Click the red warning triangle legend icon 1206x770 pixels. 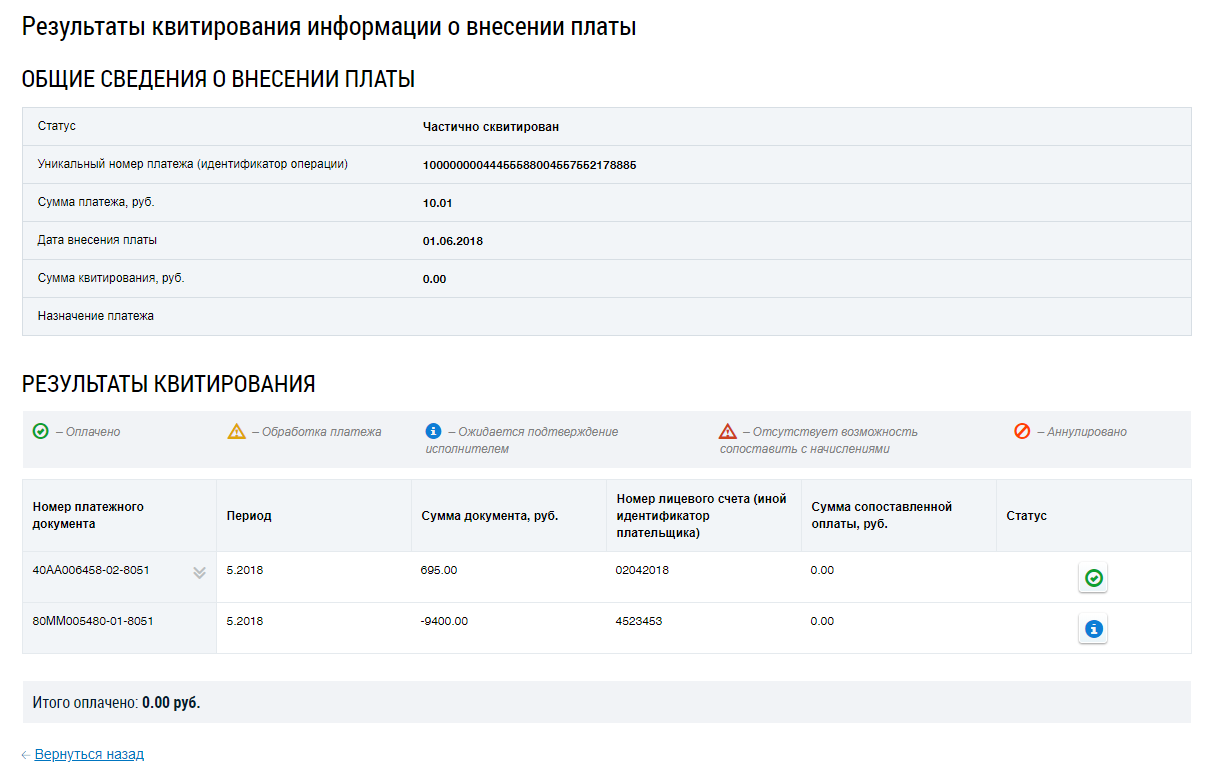click(x=728, y=432)
